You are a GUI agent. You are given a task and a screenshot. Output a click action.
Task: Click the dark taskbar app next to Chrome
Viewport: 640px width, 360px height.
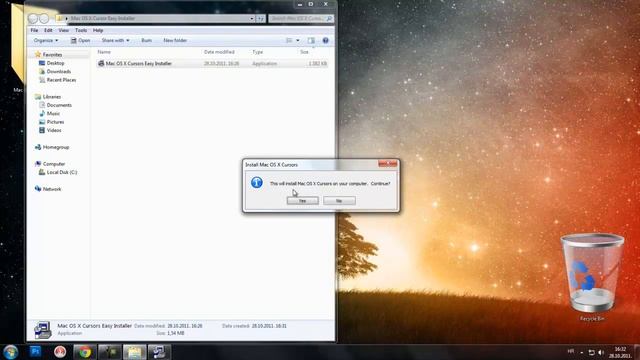[110, 352]
